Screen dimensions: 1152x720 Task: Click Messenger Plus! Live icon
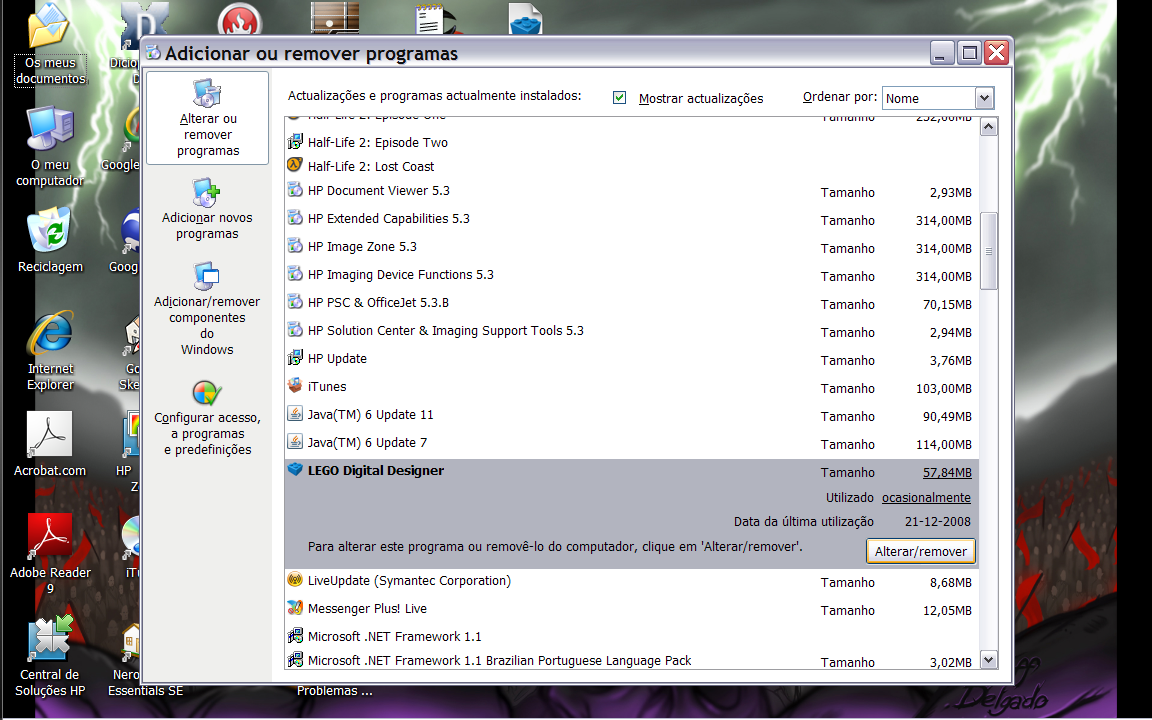pyautogui.click(x=295, y=608)
